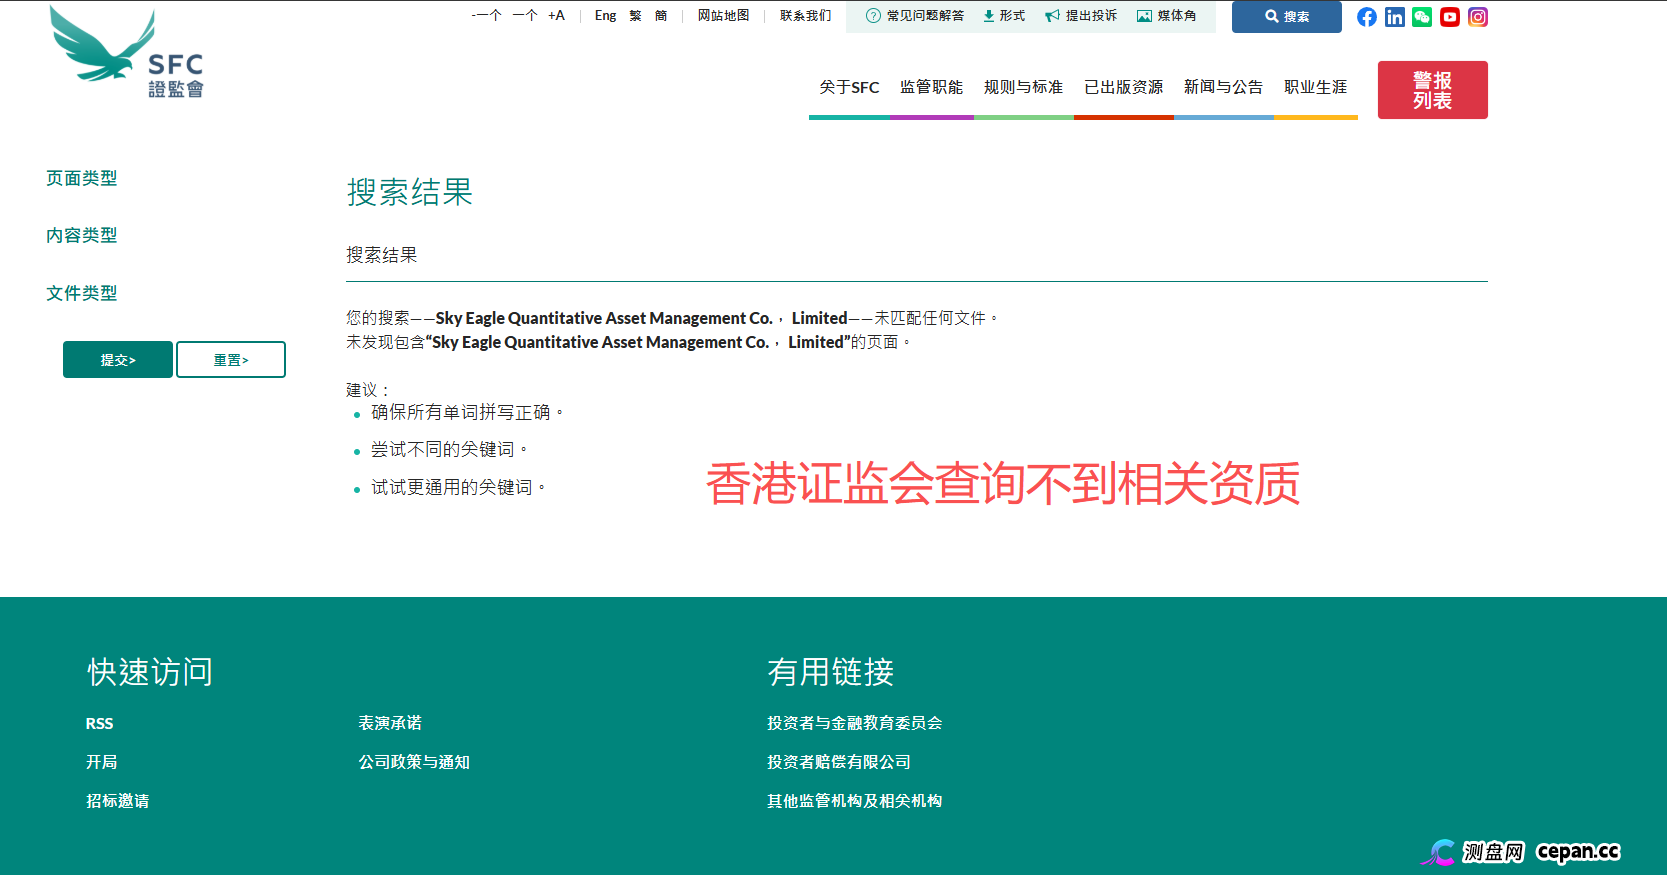Open 其他监管机构及相关机构 link
The width and height of the screenshot is (1667, 875).
[x=855, y=801]
